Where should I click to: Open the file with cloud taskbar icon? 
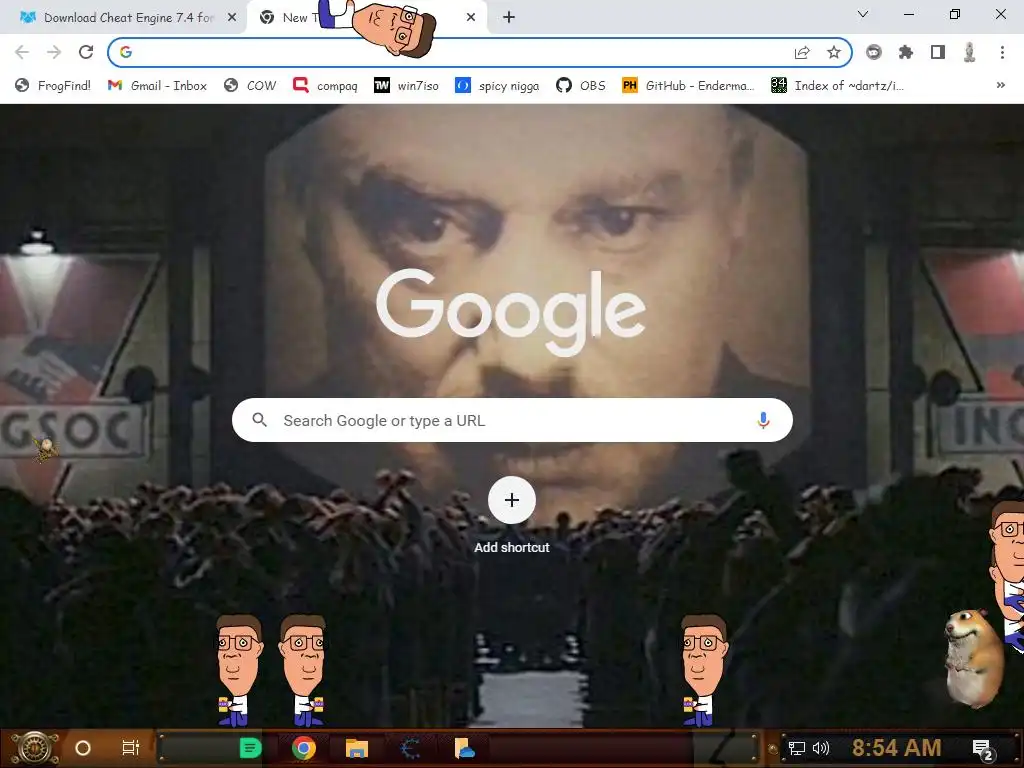[464, 748]
